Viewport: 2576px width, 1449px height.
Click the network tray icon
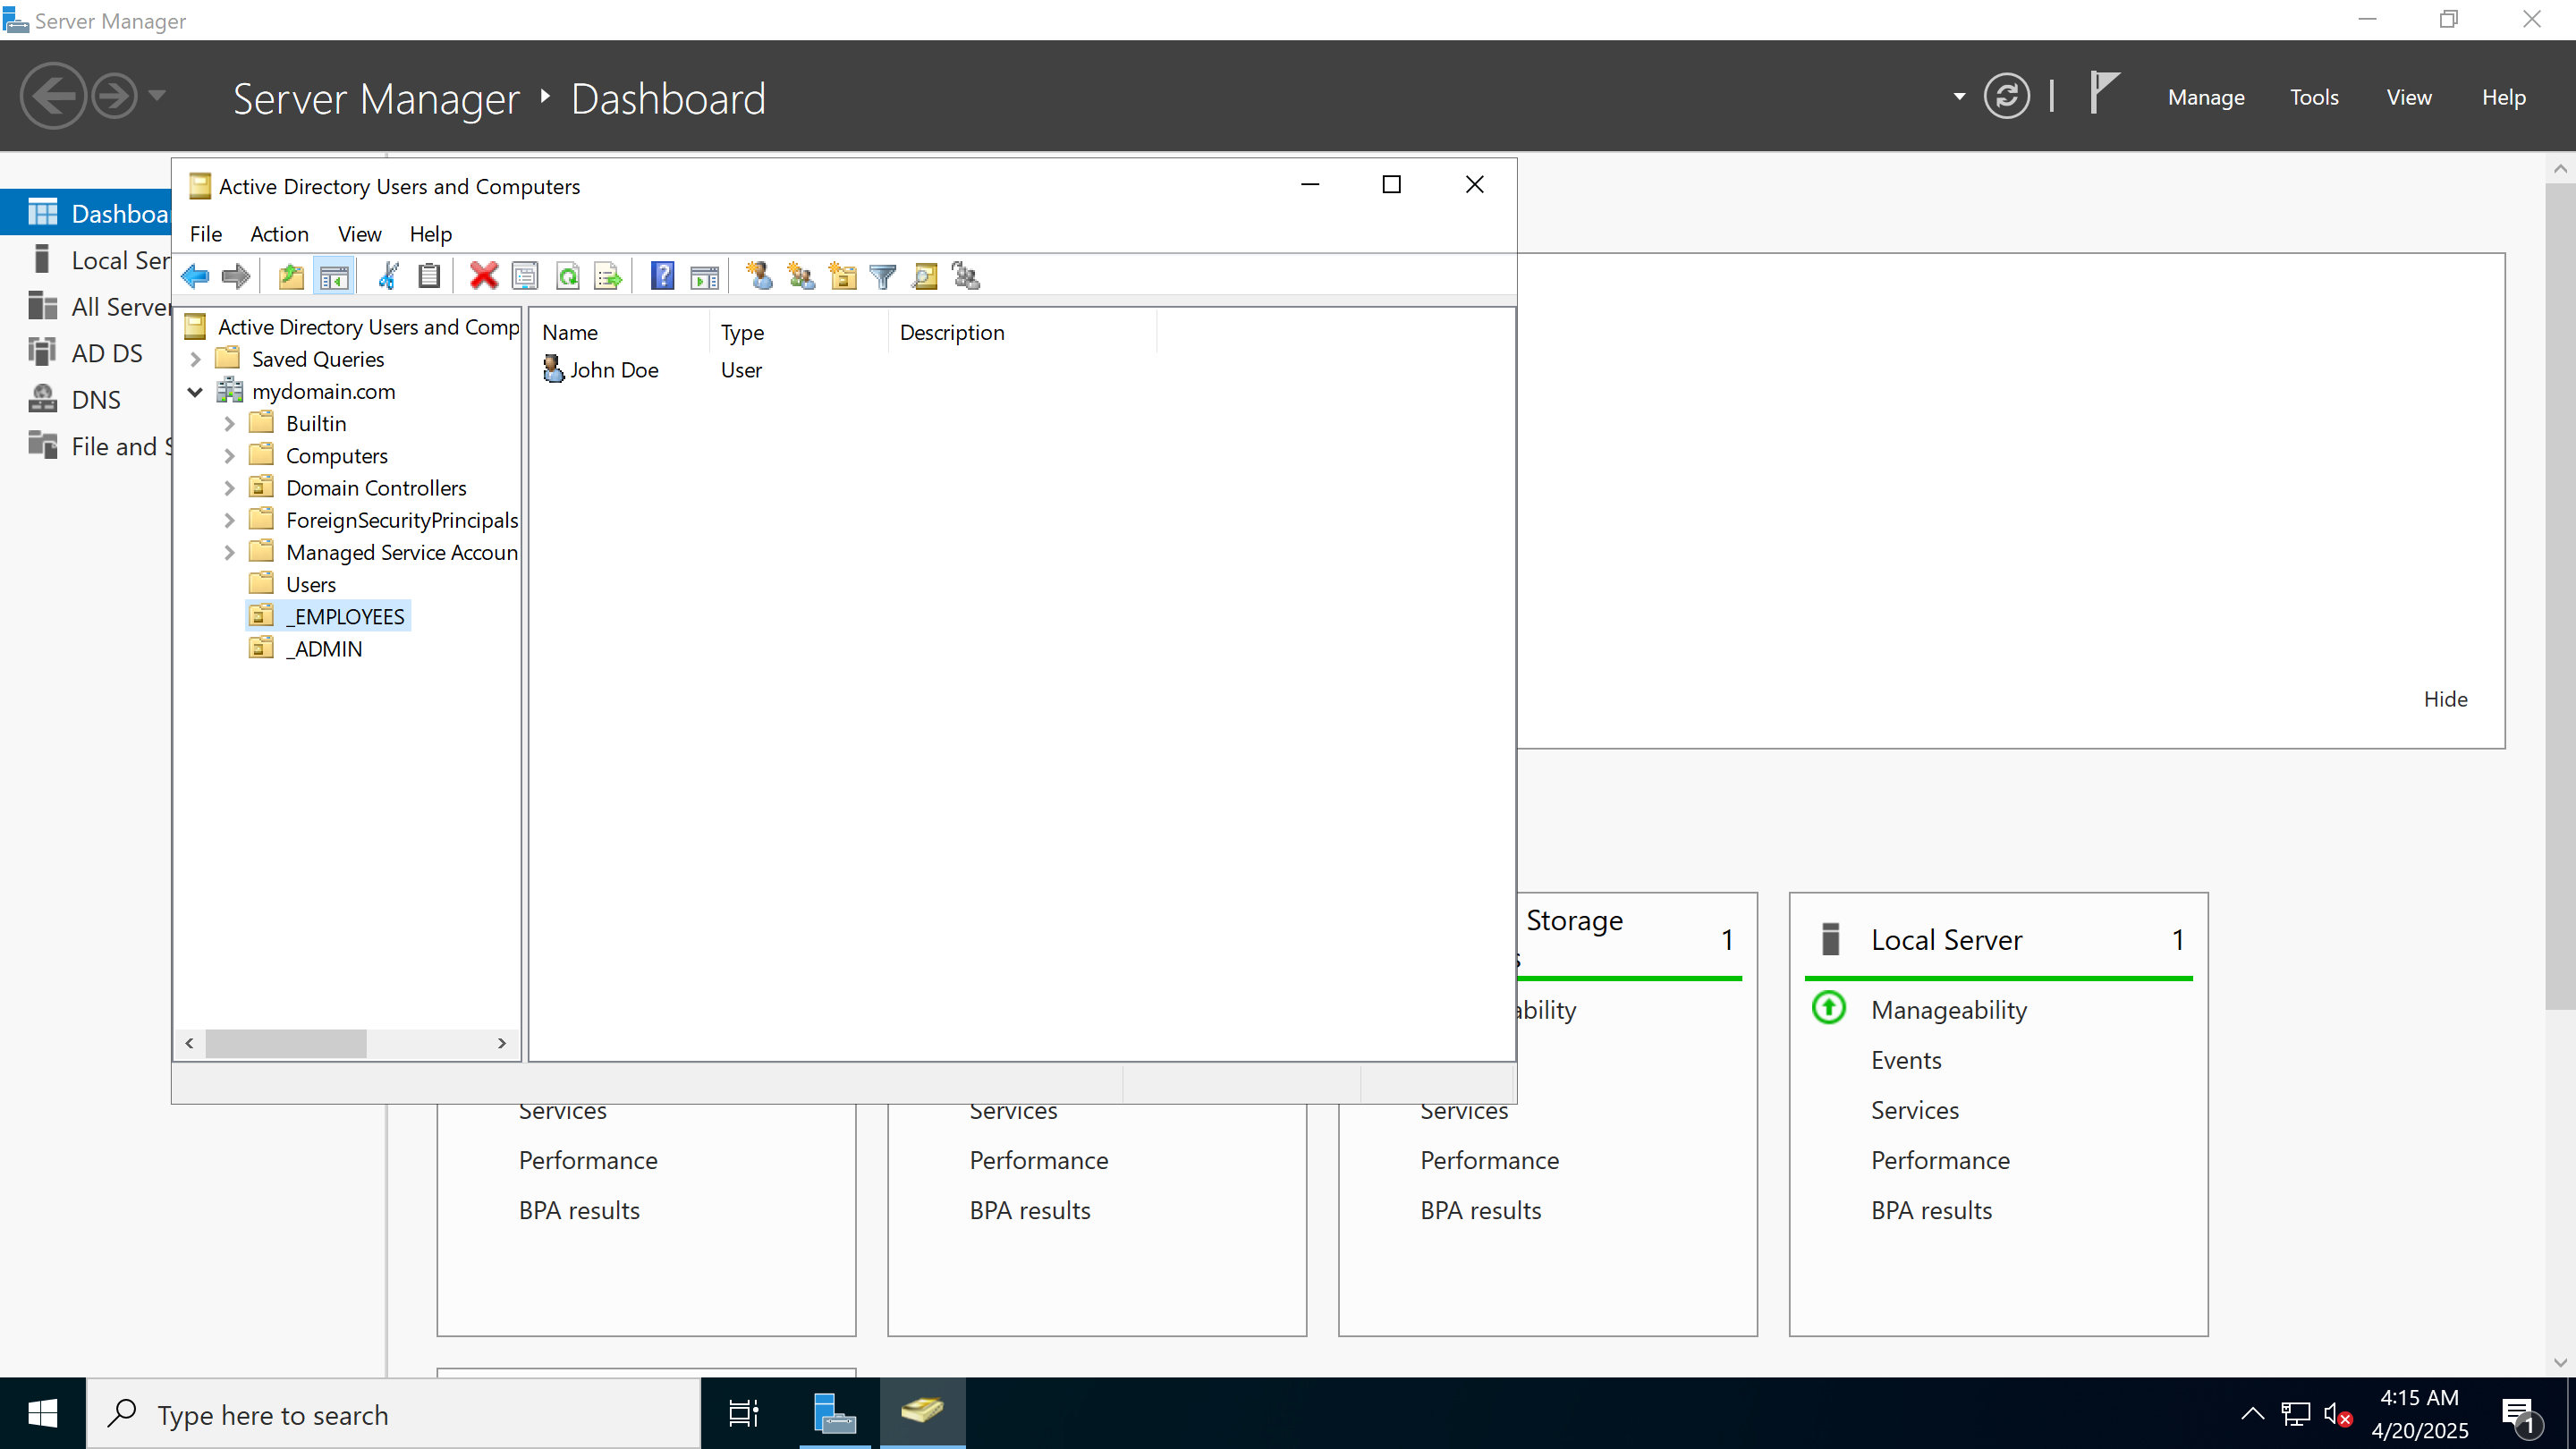click(x=2295, y=1414)
